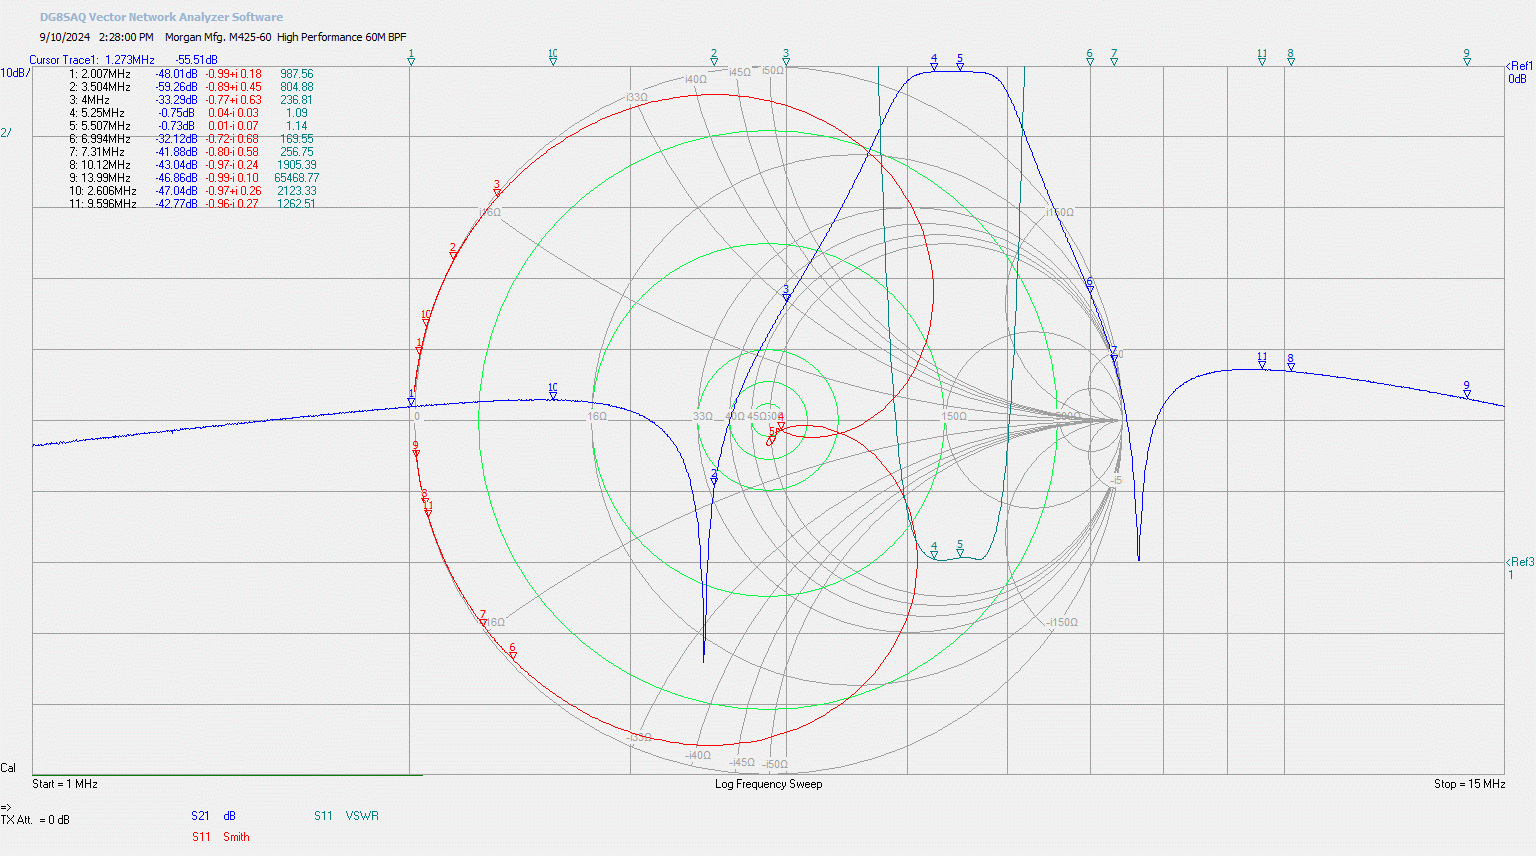
Task: Click the blue S21 dB trace label
Action: point(214,816)
